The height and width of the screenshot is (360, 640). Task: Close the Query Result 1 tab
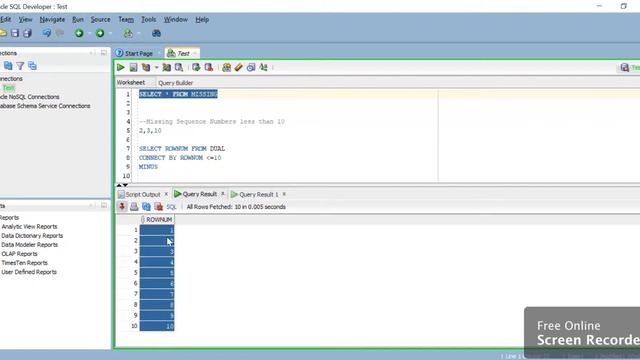[284, 194]
